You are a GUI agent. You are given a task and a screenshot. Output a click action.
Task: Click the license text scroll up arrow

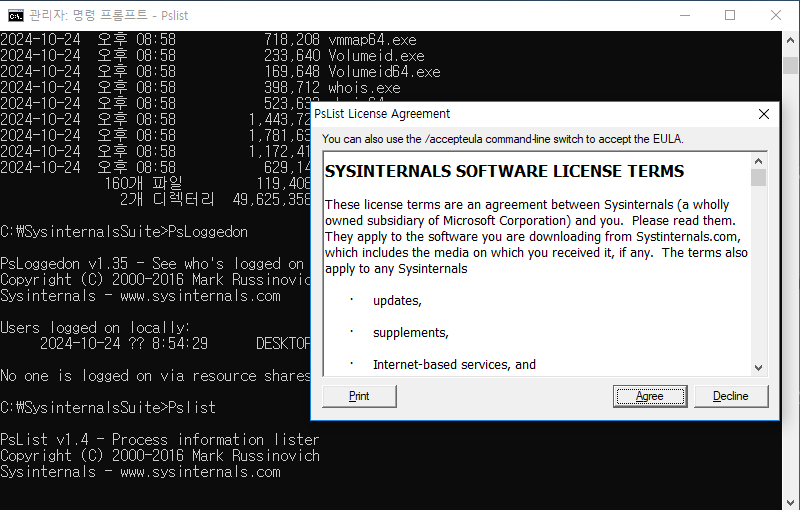point(758,161)
